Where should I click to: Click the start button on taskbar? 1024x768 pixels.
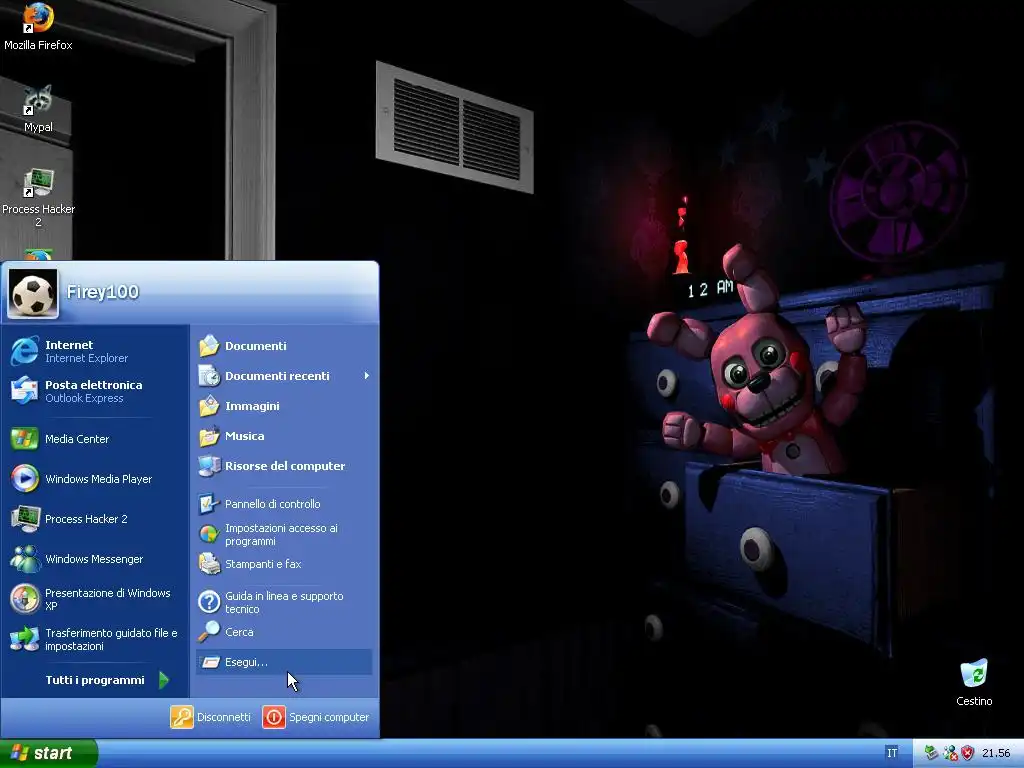tap(48, 753)
